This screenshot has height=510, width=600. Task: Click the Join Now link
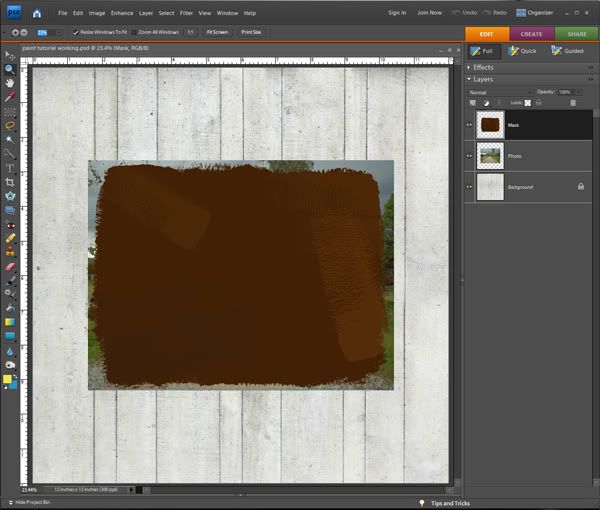pyautogui.click(x=429, y=13)
